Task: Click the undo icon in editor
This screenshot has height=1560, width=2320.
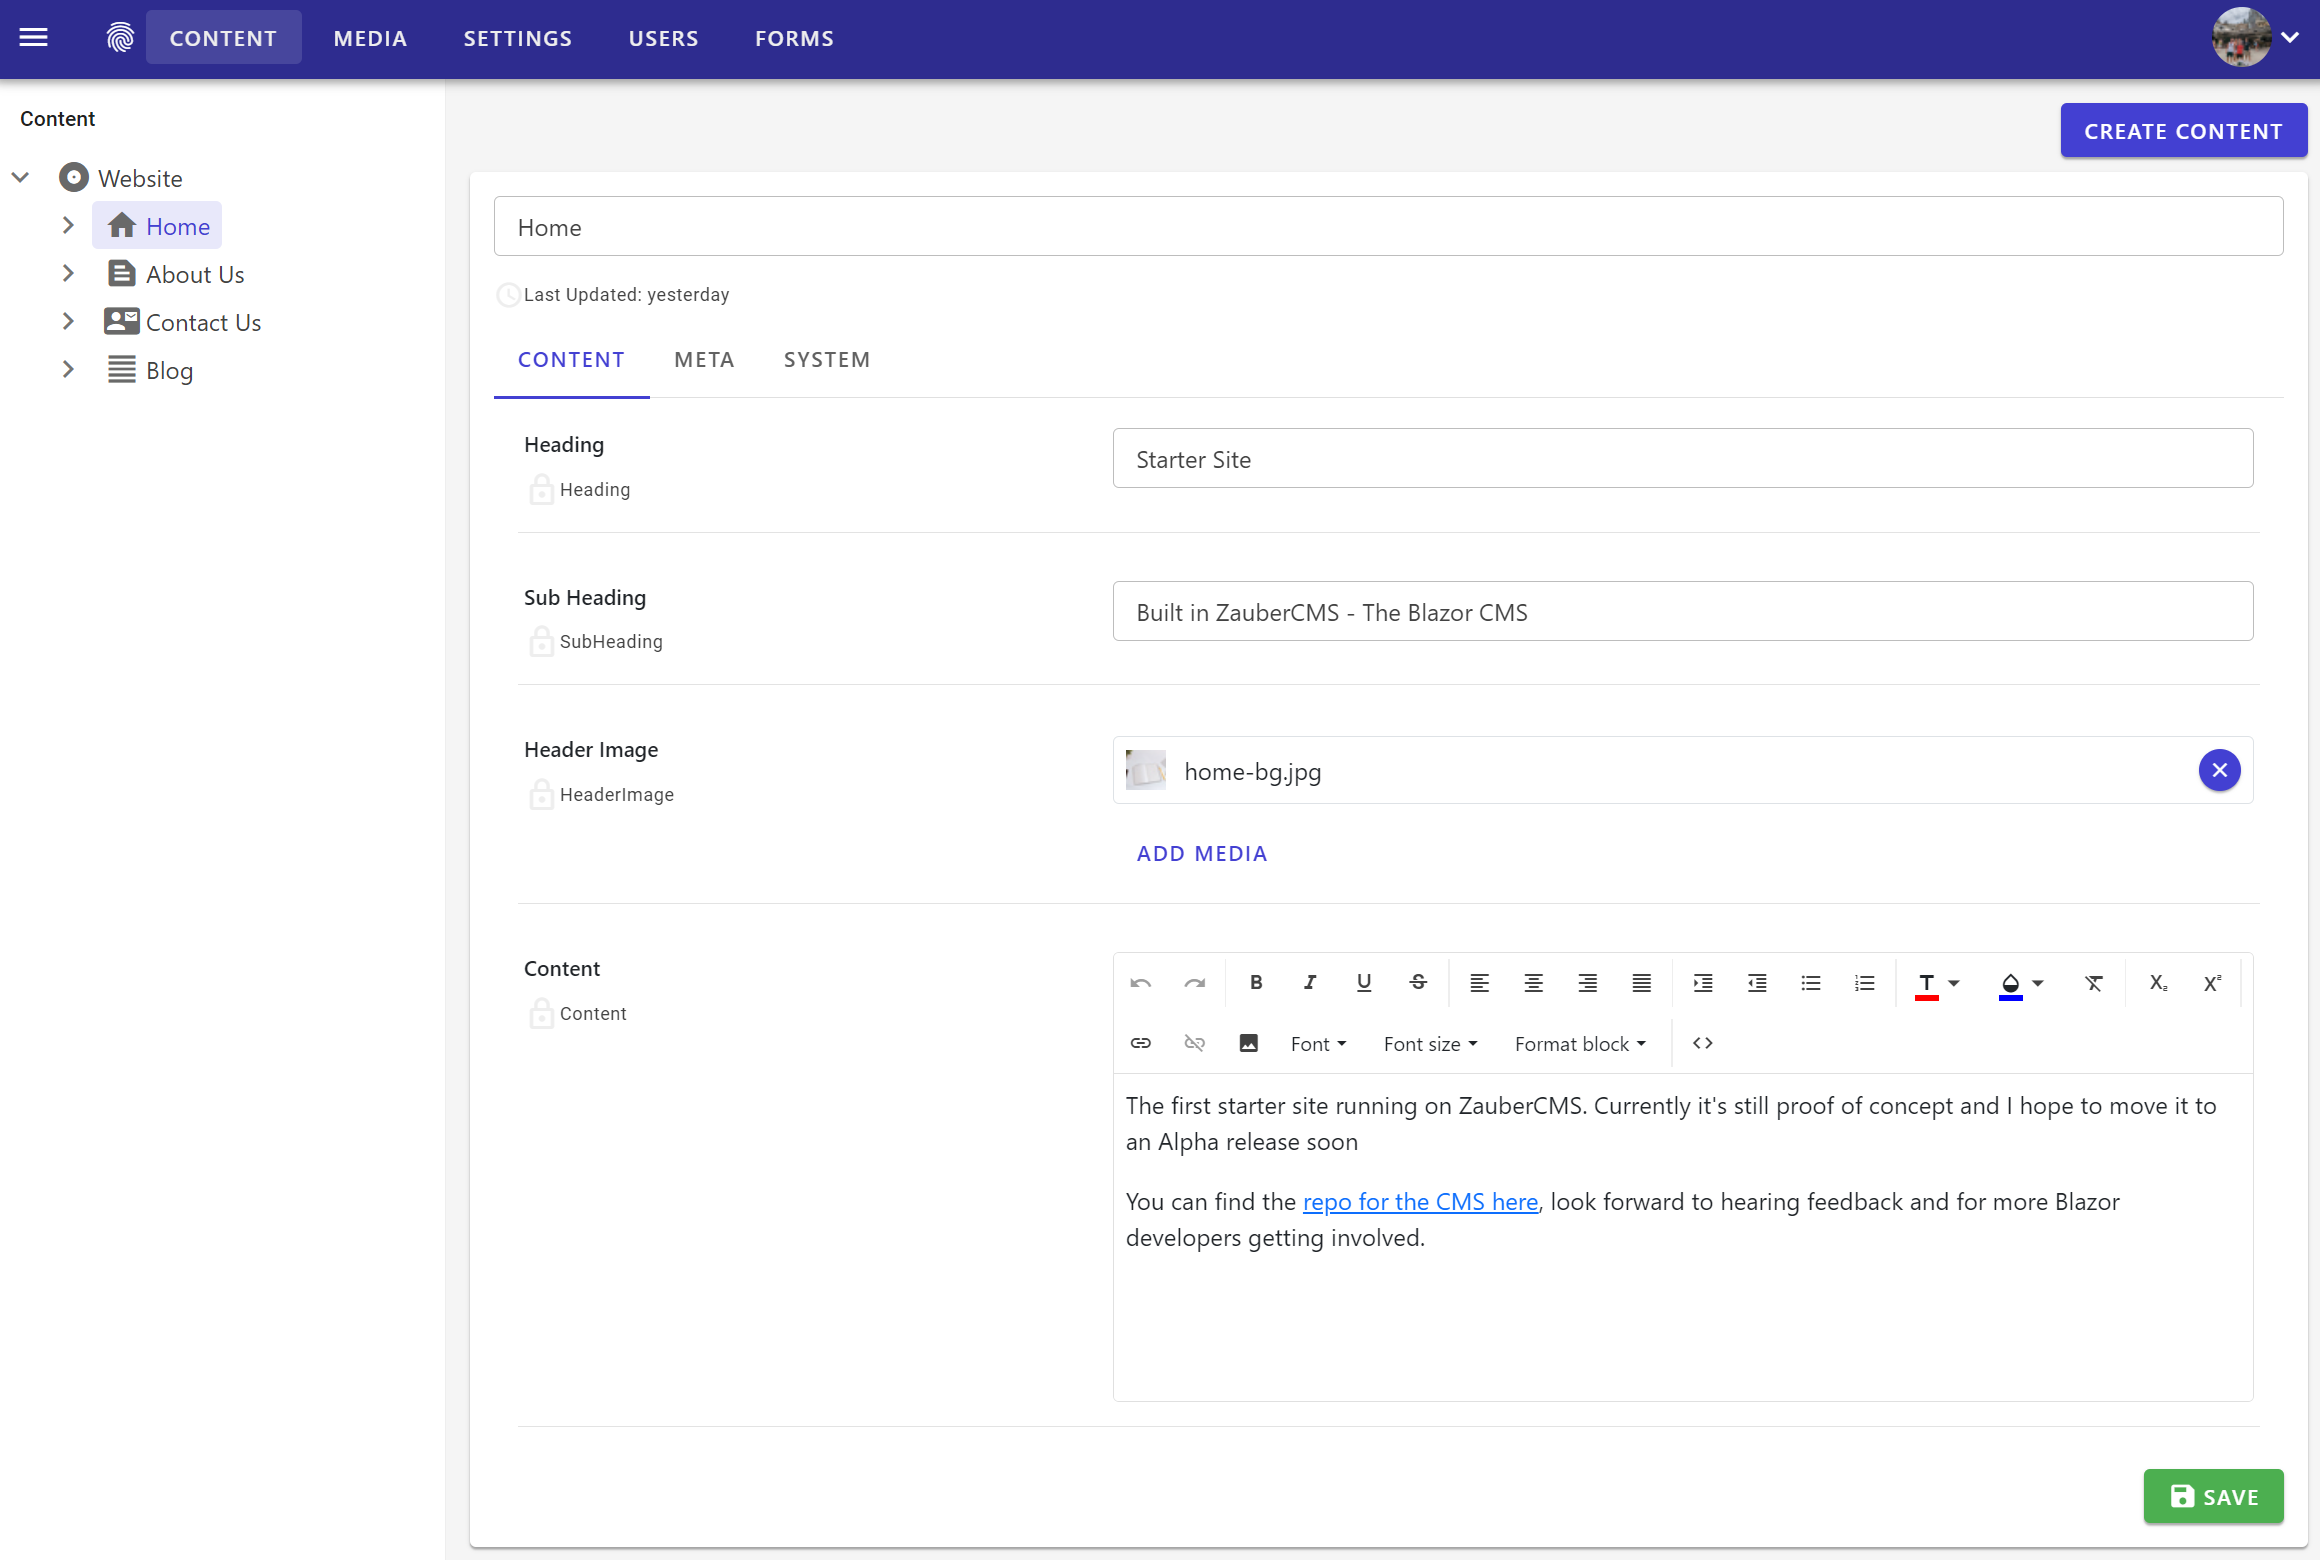Action: click(1141, 983)
